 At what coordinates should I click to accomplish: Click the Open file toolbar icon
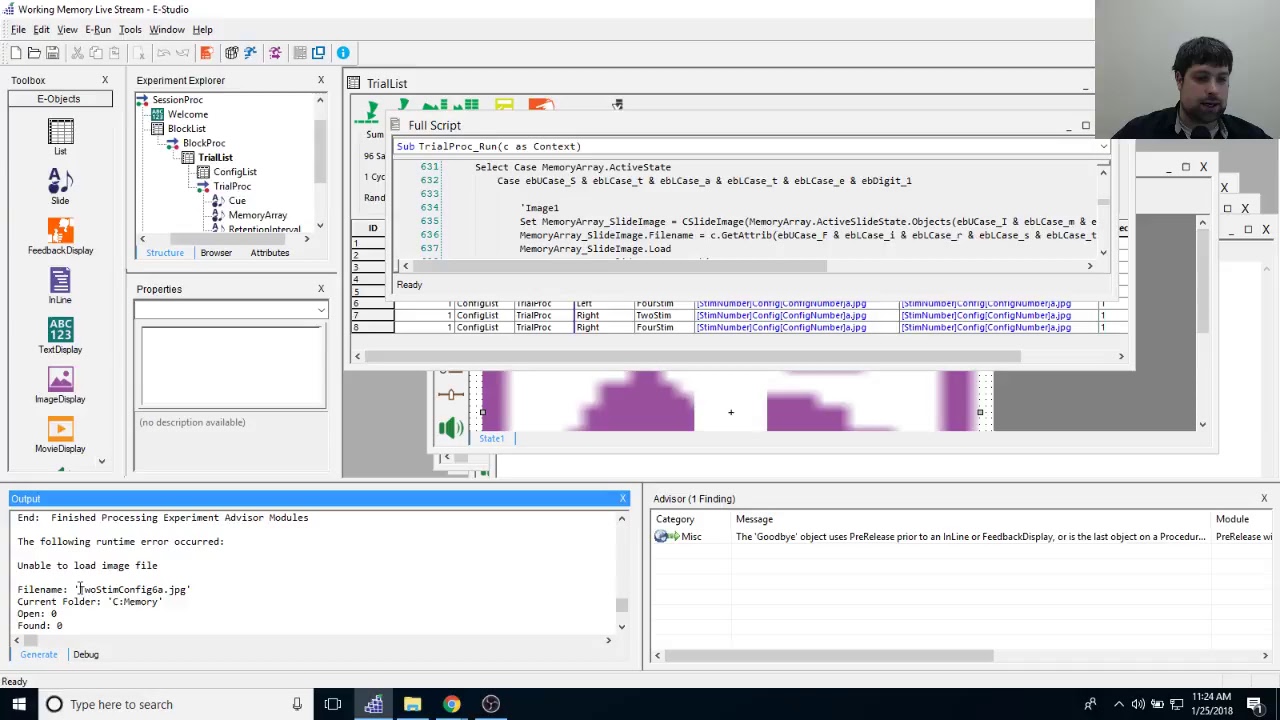pos(34,53)
